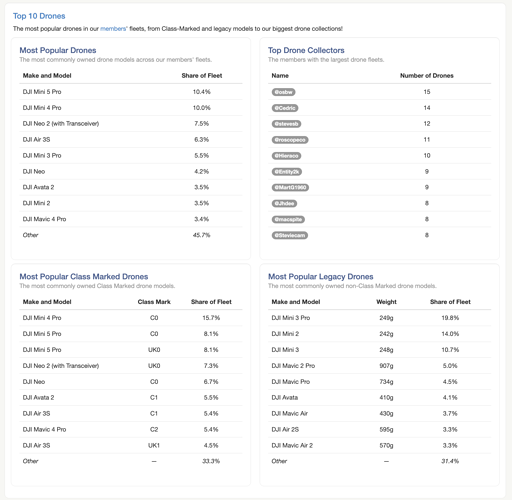512x500 pixels.
Task: Click the UK1 class mark cell
Action: pyautogui.click(x=154, y=446)
